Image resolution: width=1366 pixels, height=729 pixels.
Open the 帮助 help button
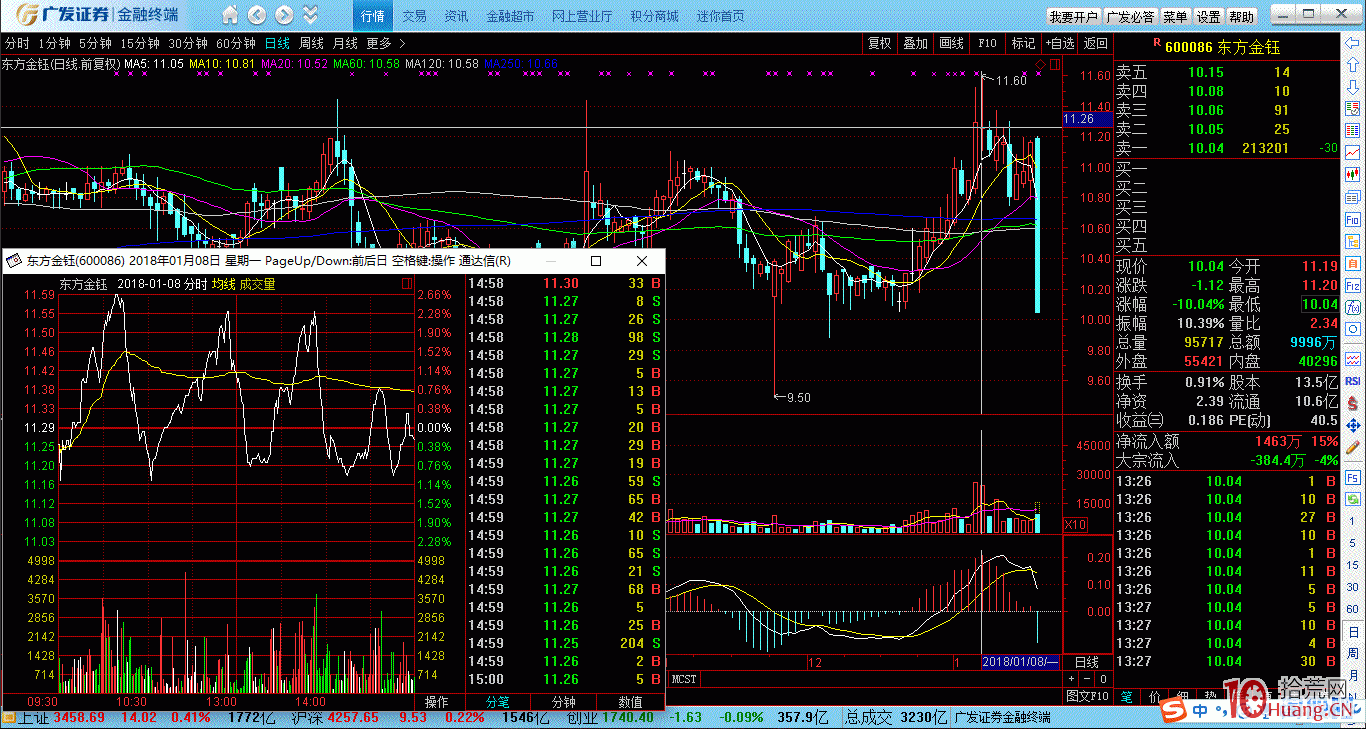[1242, 17]
